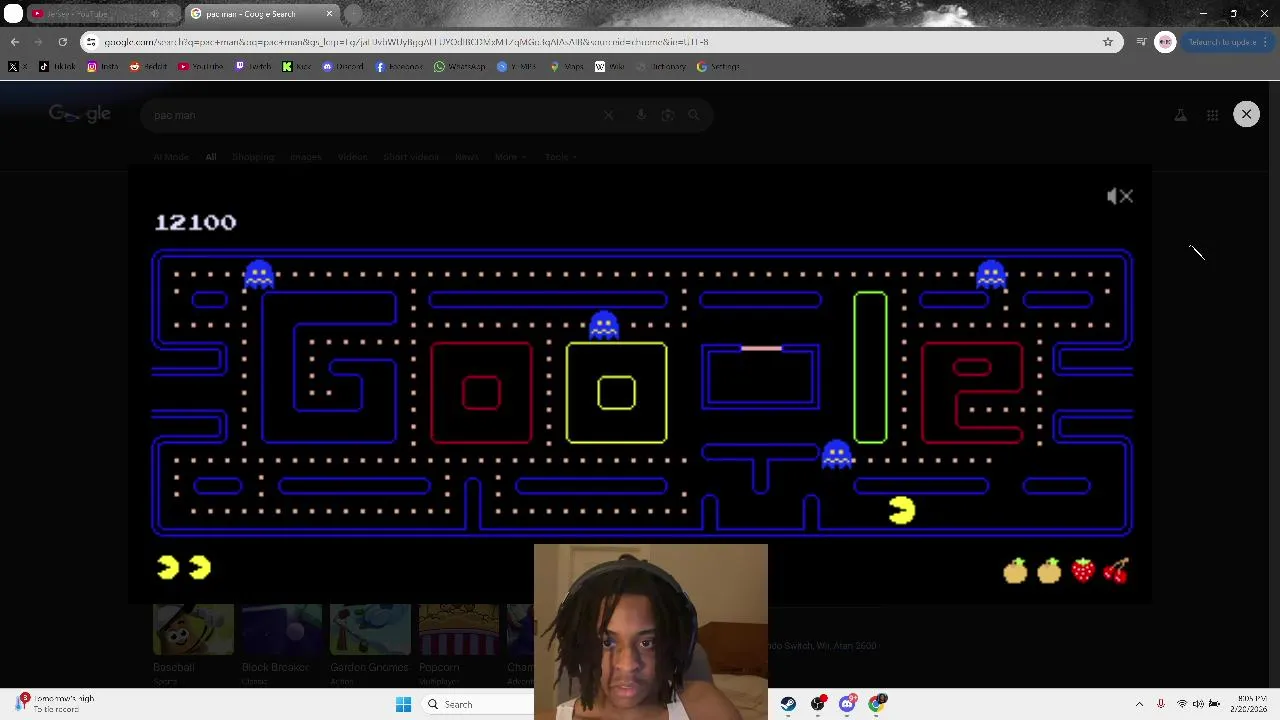Open the Settings bookmark
Viewport: 1280px width, 720px height.
[719, 66]
